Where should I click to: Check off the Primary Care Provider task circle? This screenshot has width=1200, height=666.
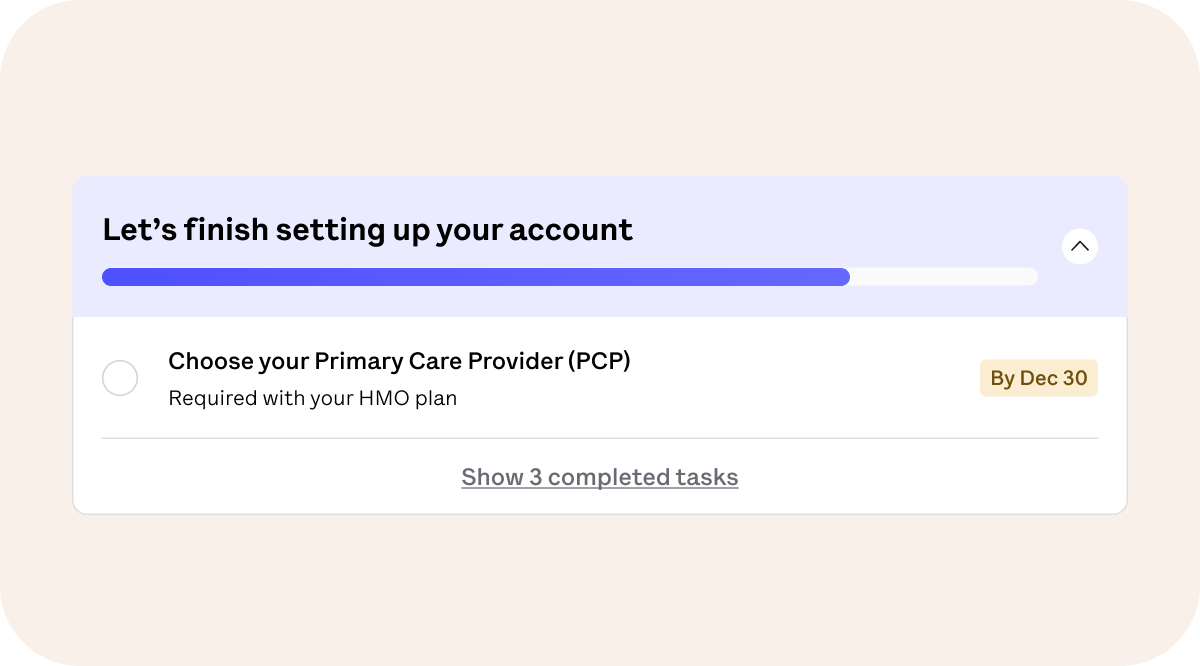(x=120, y=378)
